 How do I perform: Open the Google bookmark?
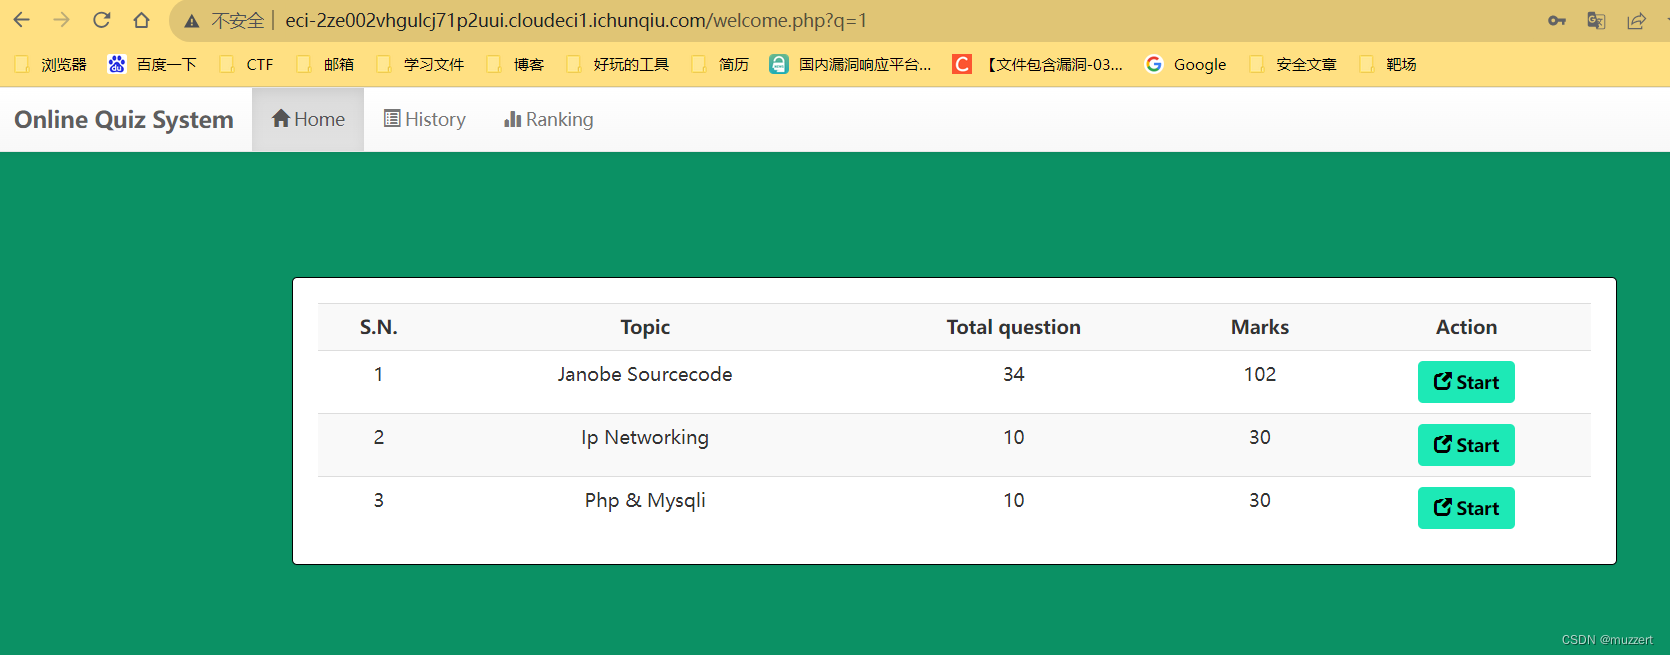click(x=1186, y=64)
